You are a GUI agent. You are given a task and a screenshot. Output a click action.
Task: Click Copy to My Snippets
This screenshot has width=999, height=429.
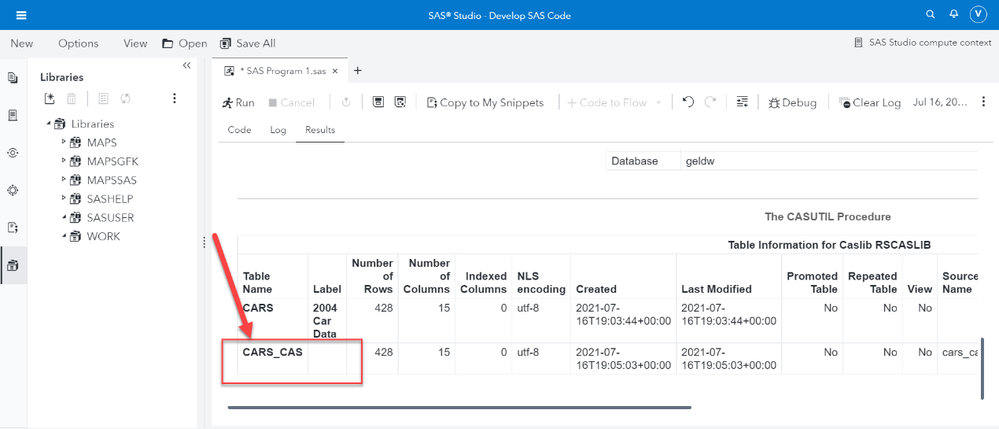tap(485, 102)
